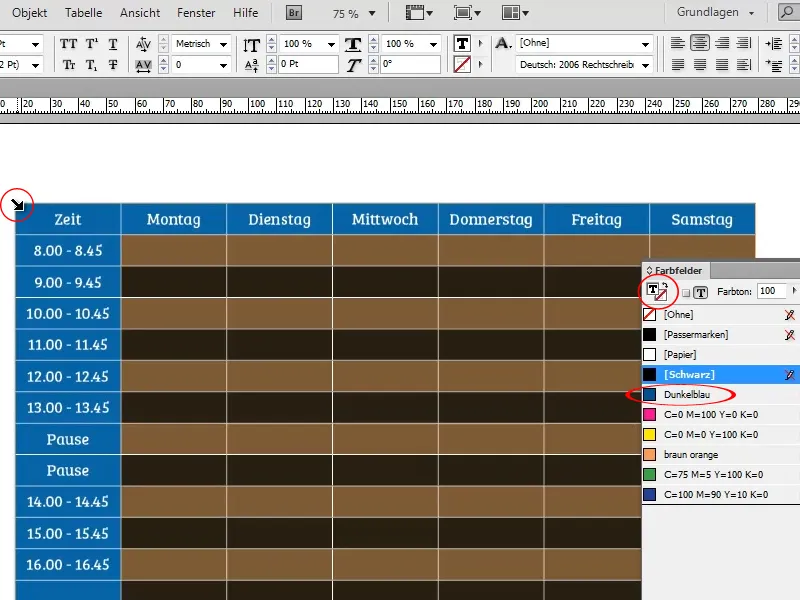
Task: Toggle underline text formatting
Action: [x=113, y=44]
